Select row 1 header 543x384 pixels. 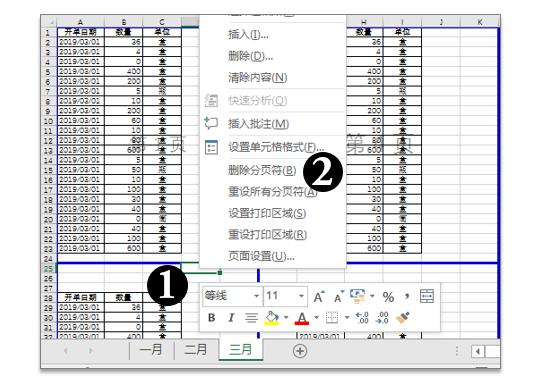48,33
